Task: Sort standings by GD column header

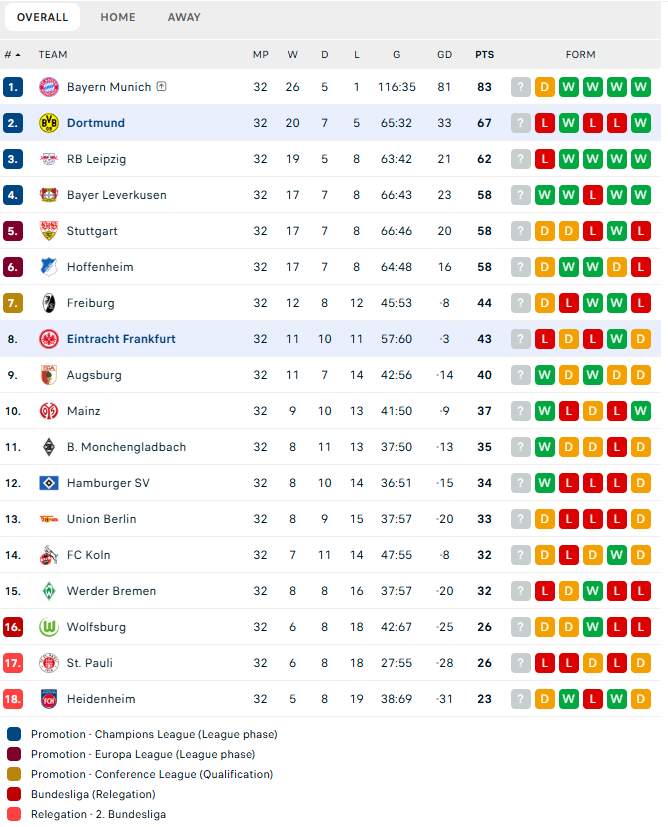Action: click(444, 55)
